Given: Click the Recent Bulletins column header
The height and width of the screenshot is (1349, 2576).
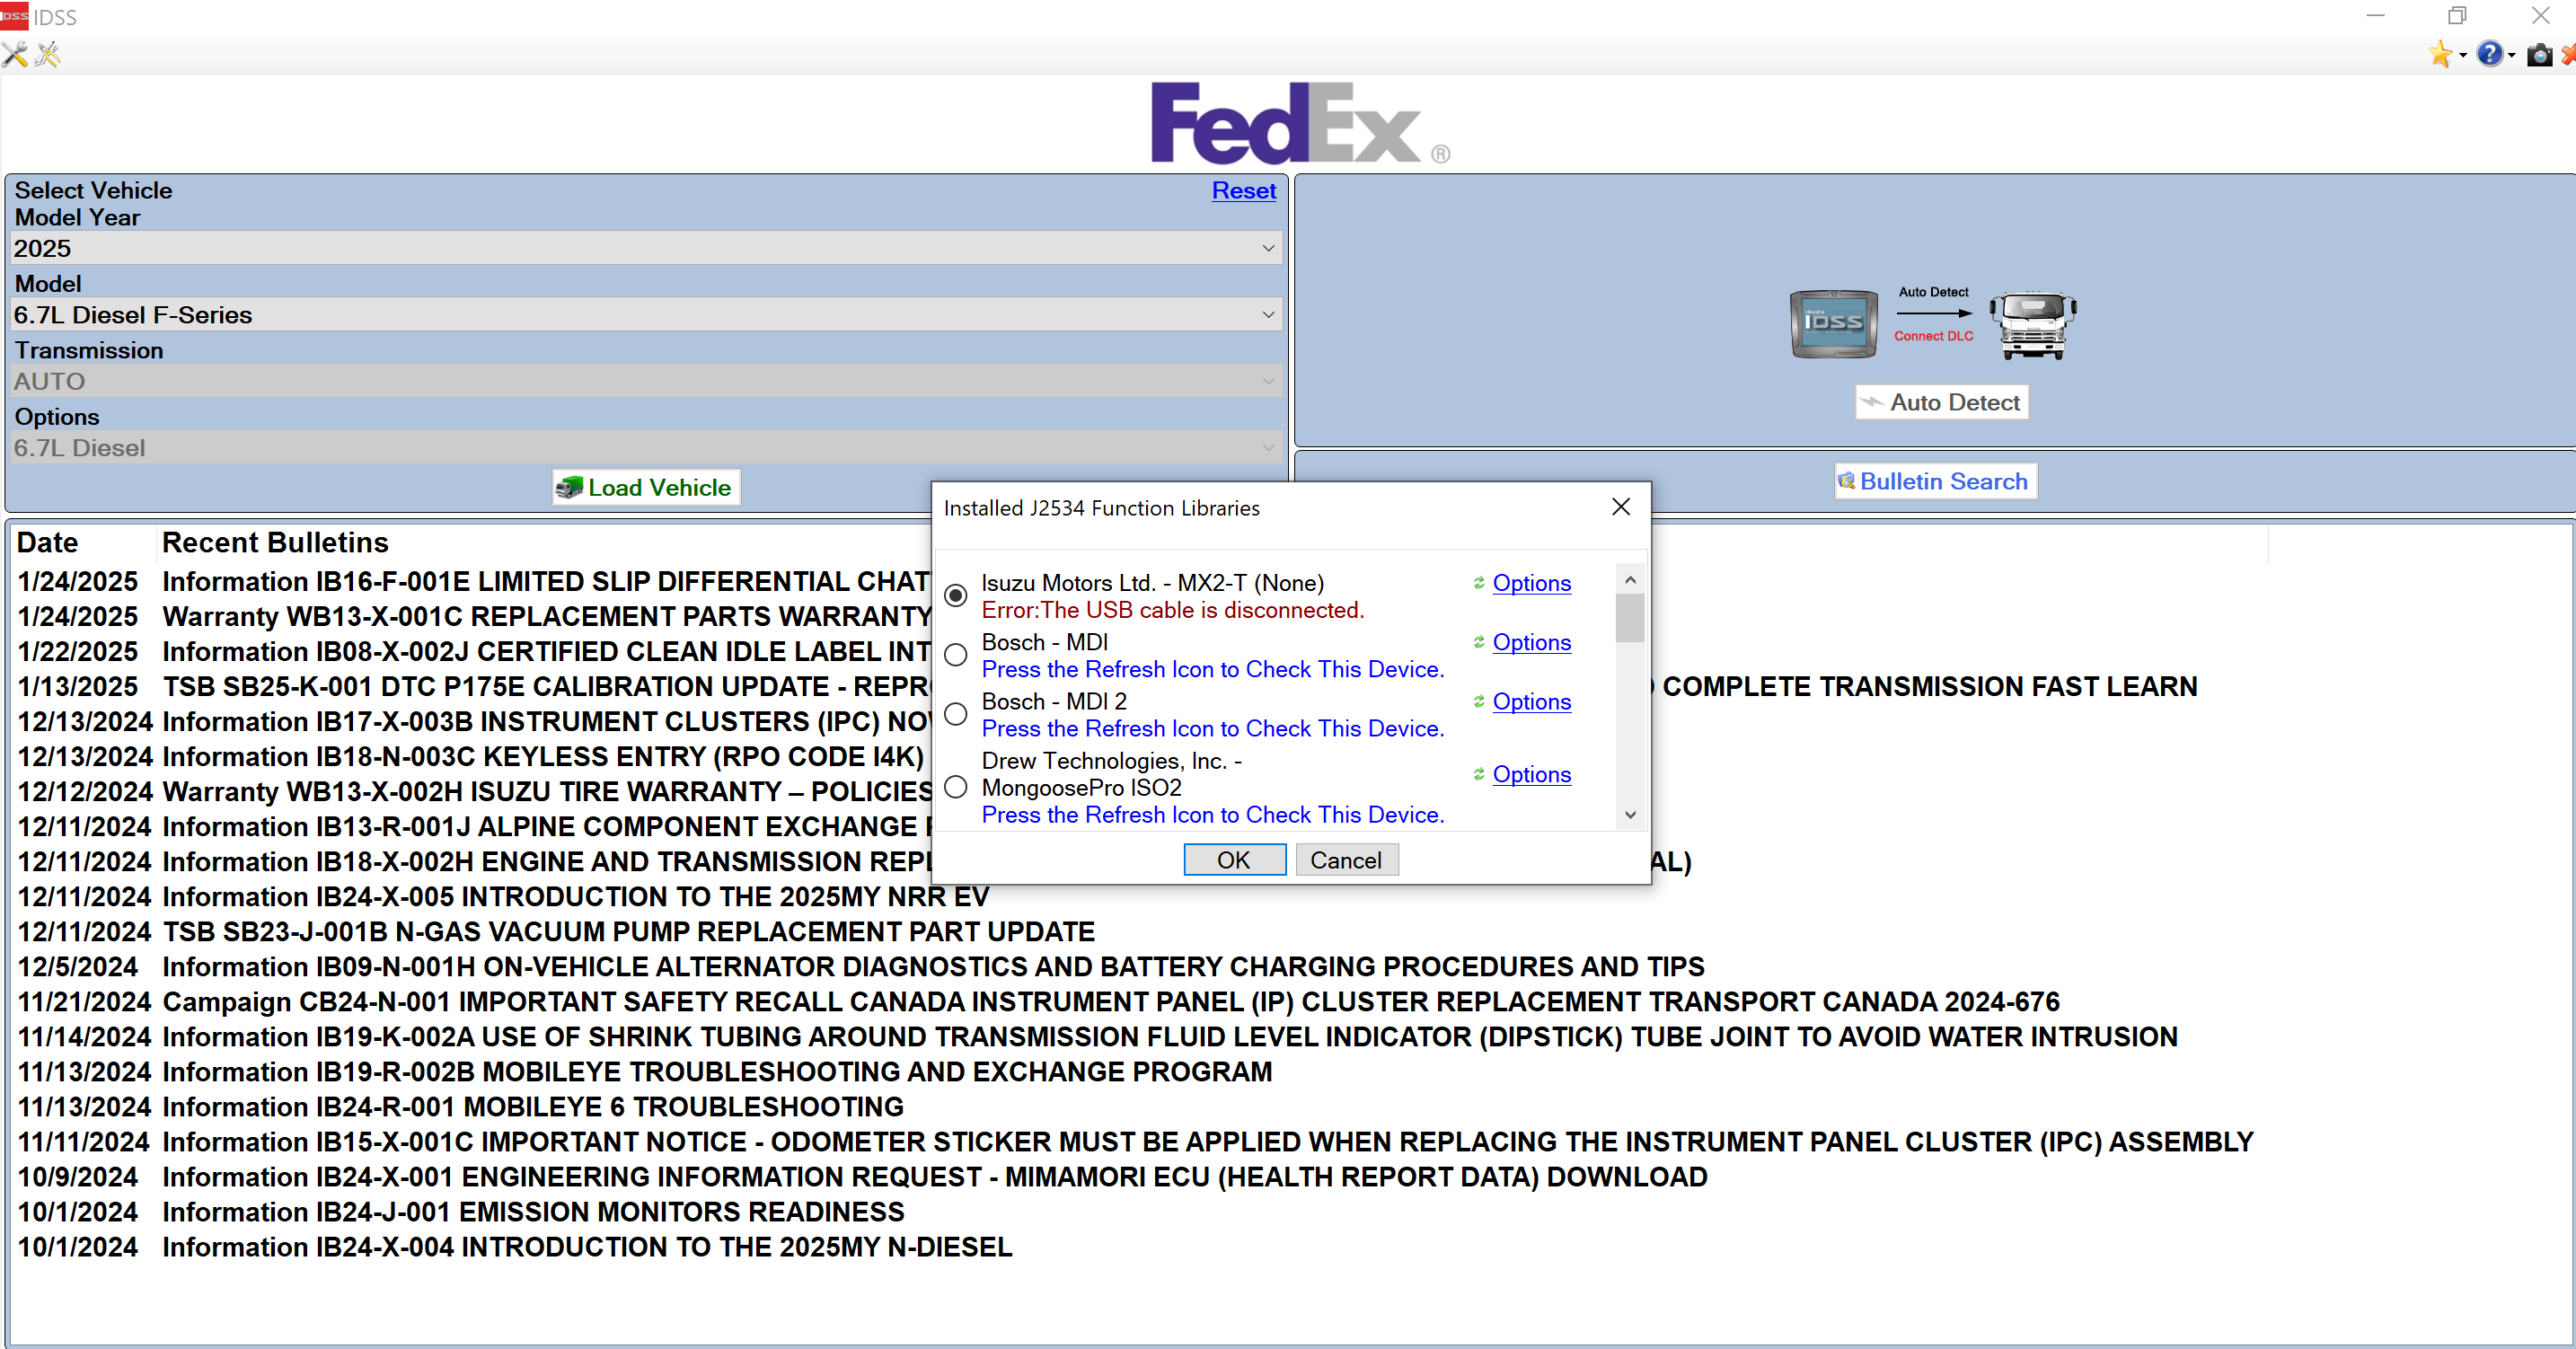Looking at the screenshot, I should 275,542.
